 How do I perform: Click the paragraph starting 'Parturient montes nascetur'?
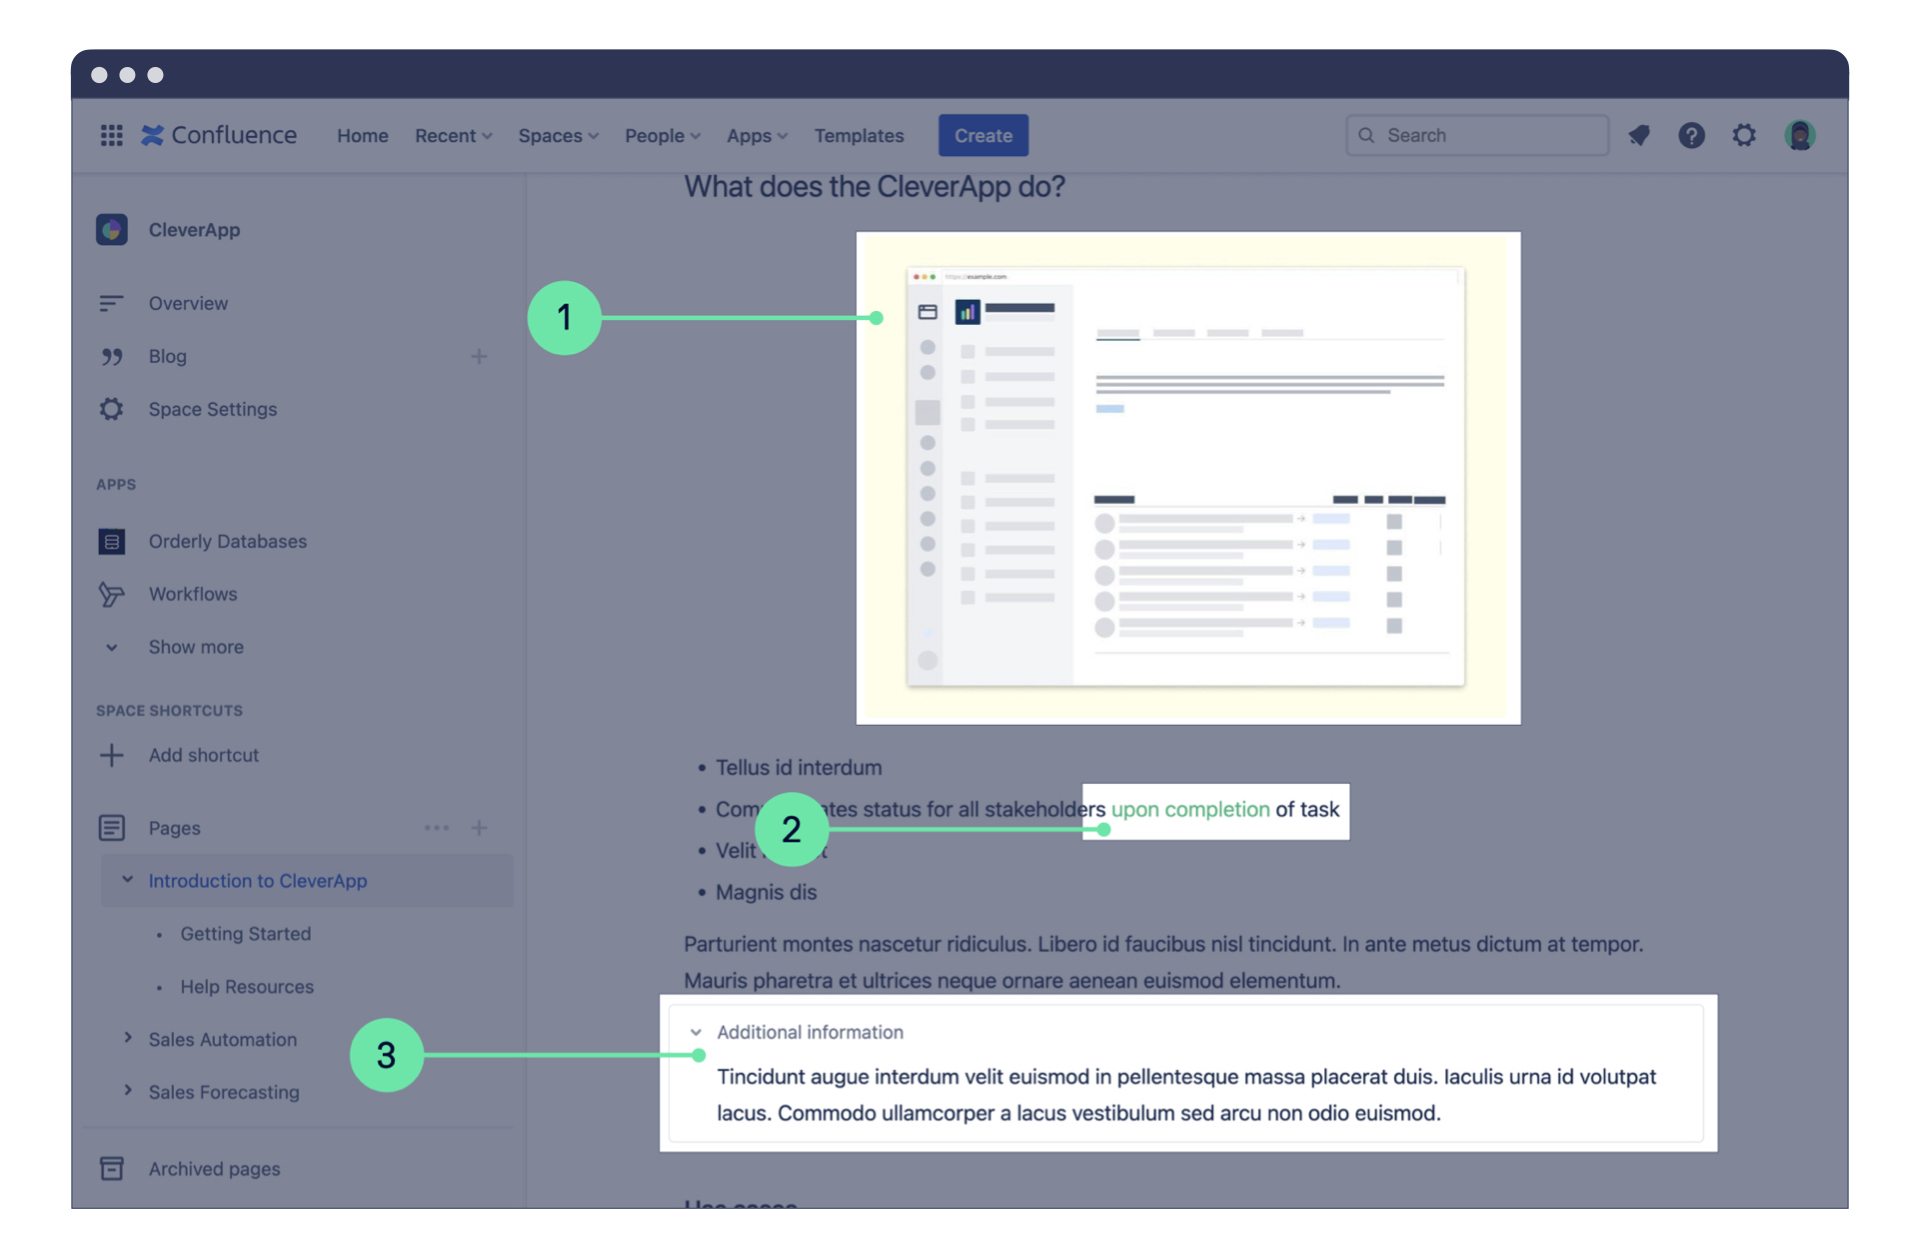(1163, 962)
